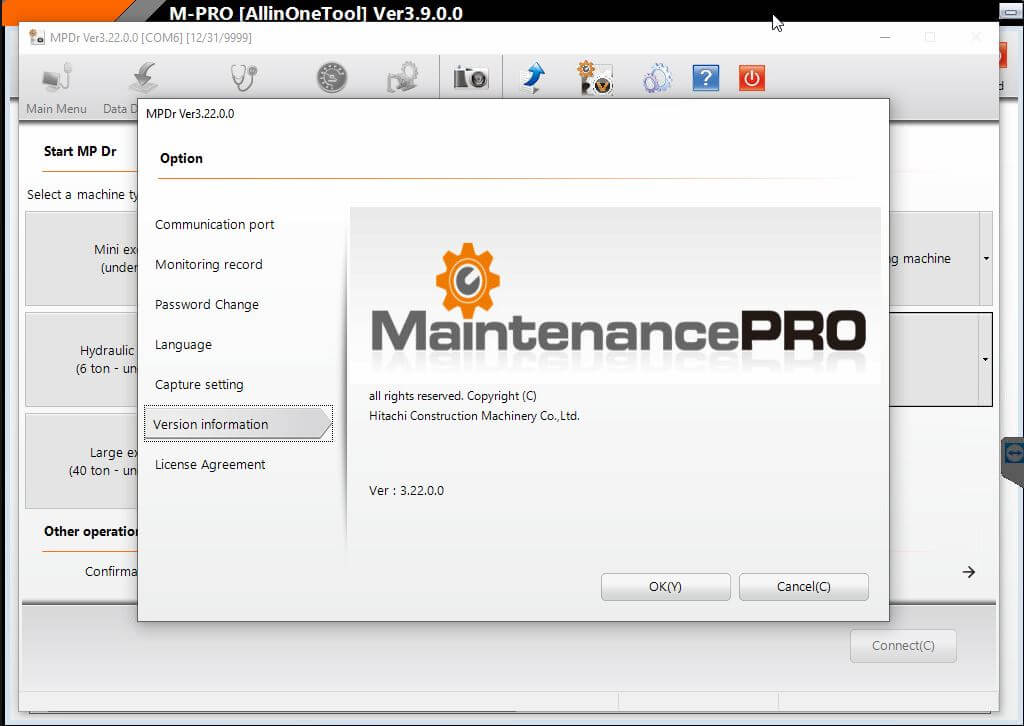This screenshot has width=1024, height=726.
Task: Click the right arrow in Other operation row
Action: pos(968,572)
